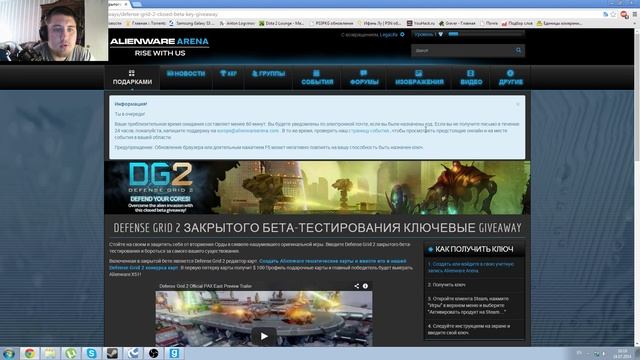The width and height of the screenshot is (640, 360).
Task: Open File Explorer from taskbar
Action: tap(50, 353)
